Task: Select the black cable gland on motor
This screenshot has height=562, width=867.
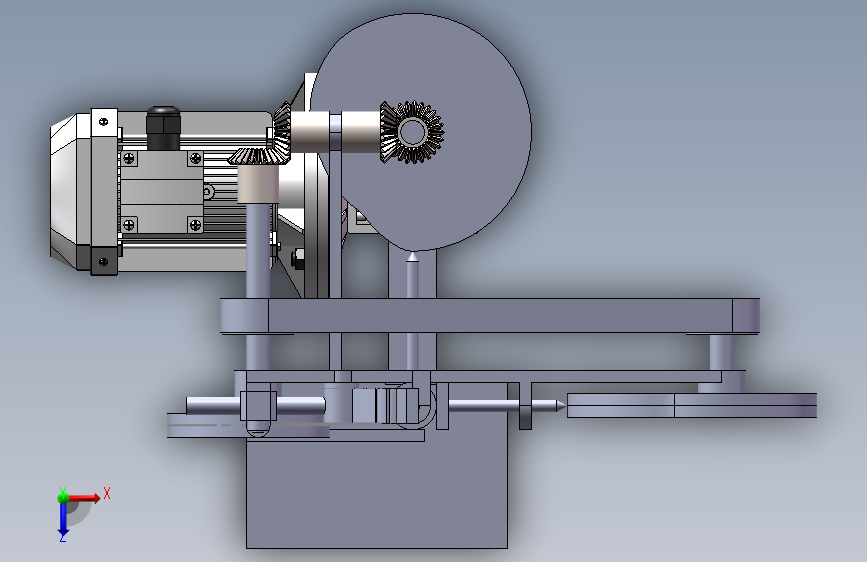Action: click(163, 128)
